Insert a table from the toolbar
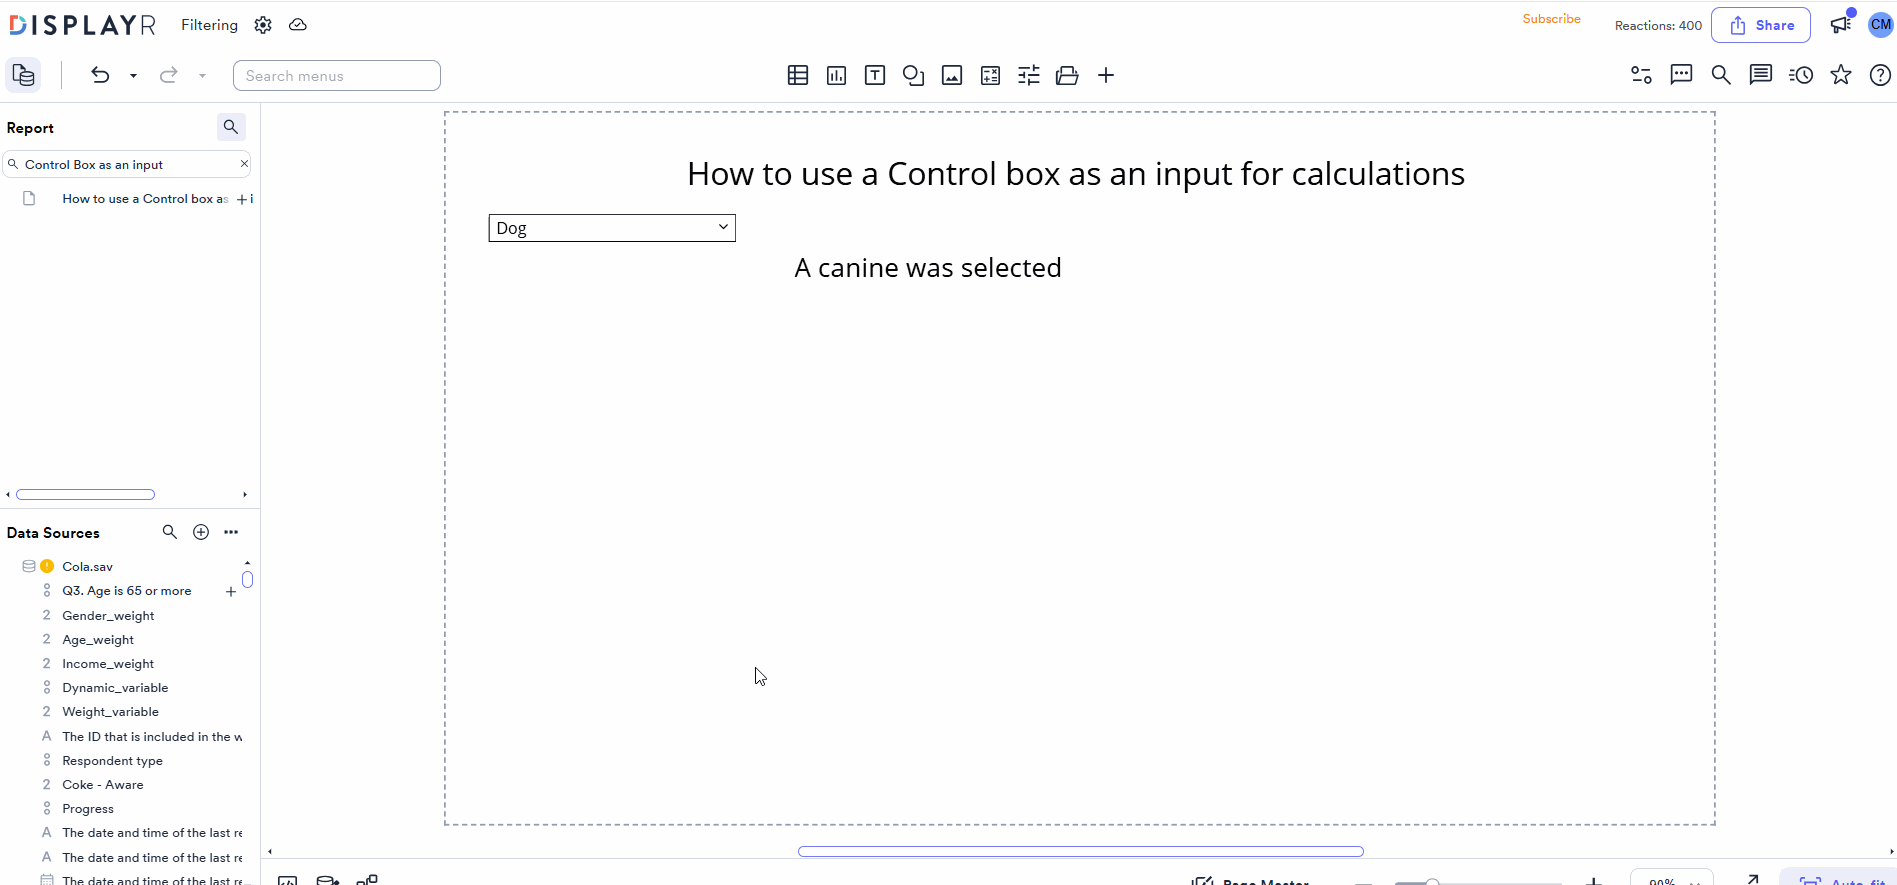Viewport: 1897px width, 885px height. 798,75
